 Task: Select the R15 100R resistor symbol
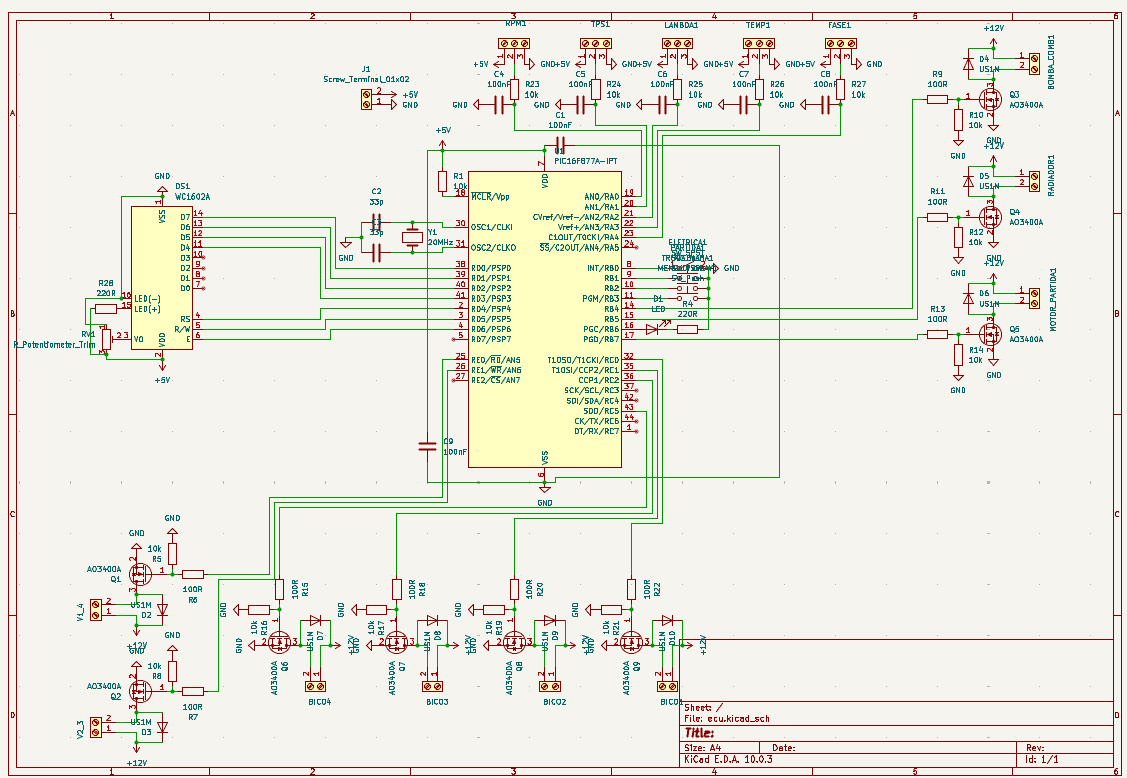click(280, 590)
